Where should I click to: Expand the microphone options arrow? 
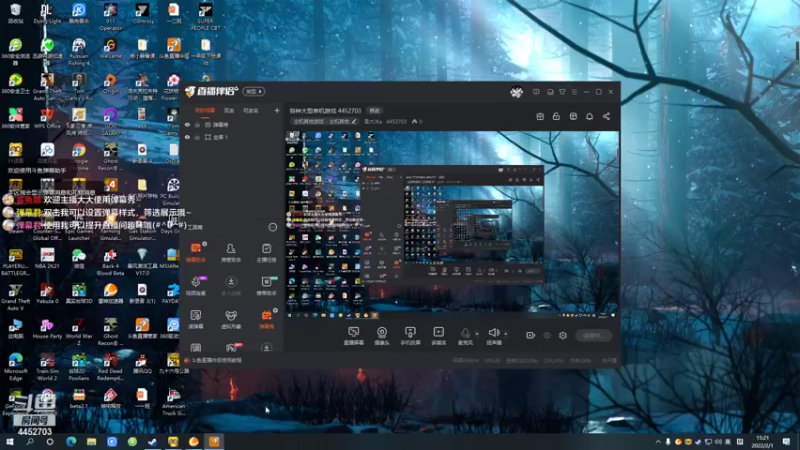click(x=477, y=334)
